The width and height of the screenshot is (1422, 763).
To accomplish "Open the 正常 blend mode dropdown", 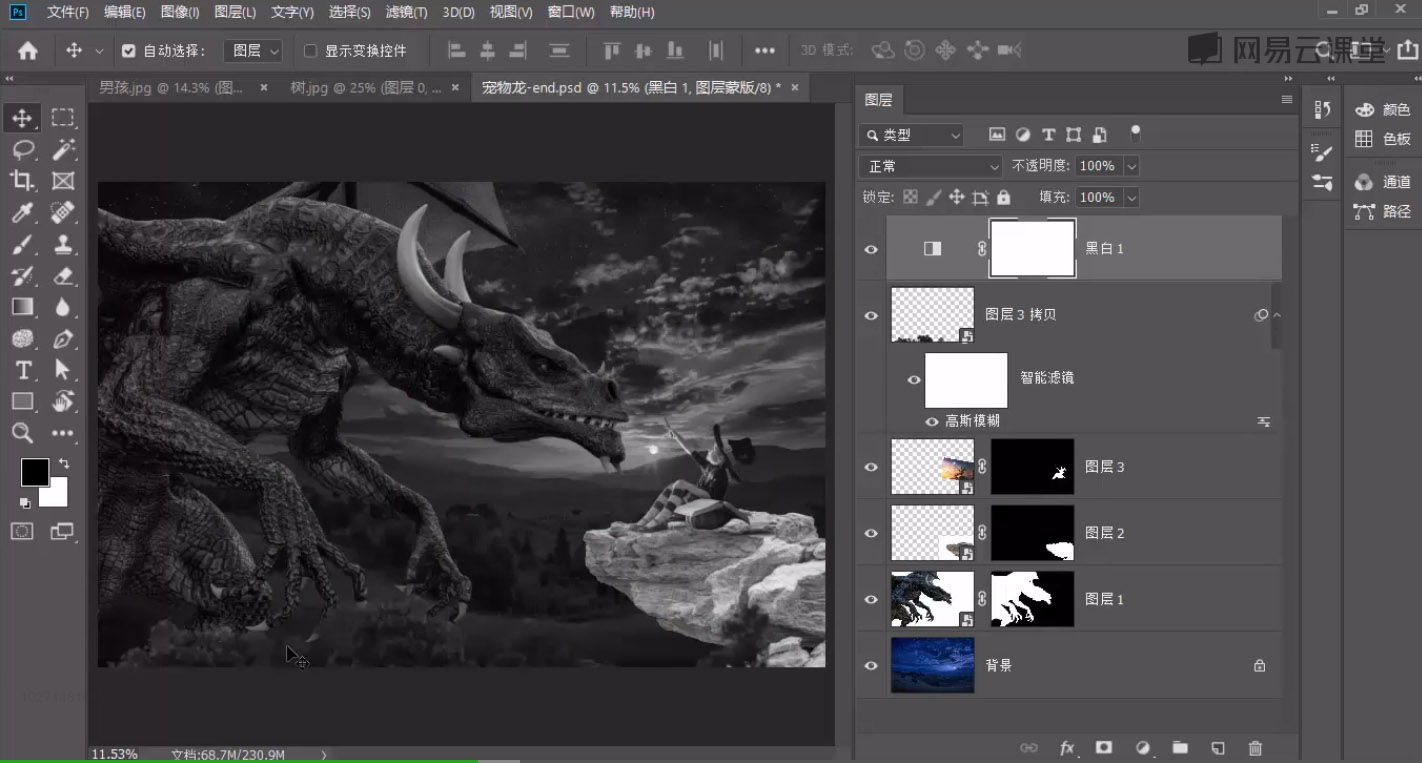I will tap(930, 166).
